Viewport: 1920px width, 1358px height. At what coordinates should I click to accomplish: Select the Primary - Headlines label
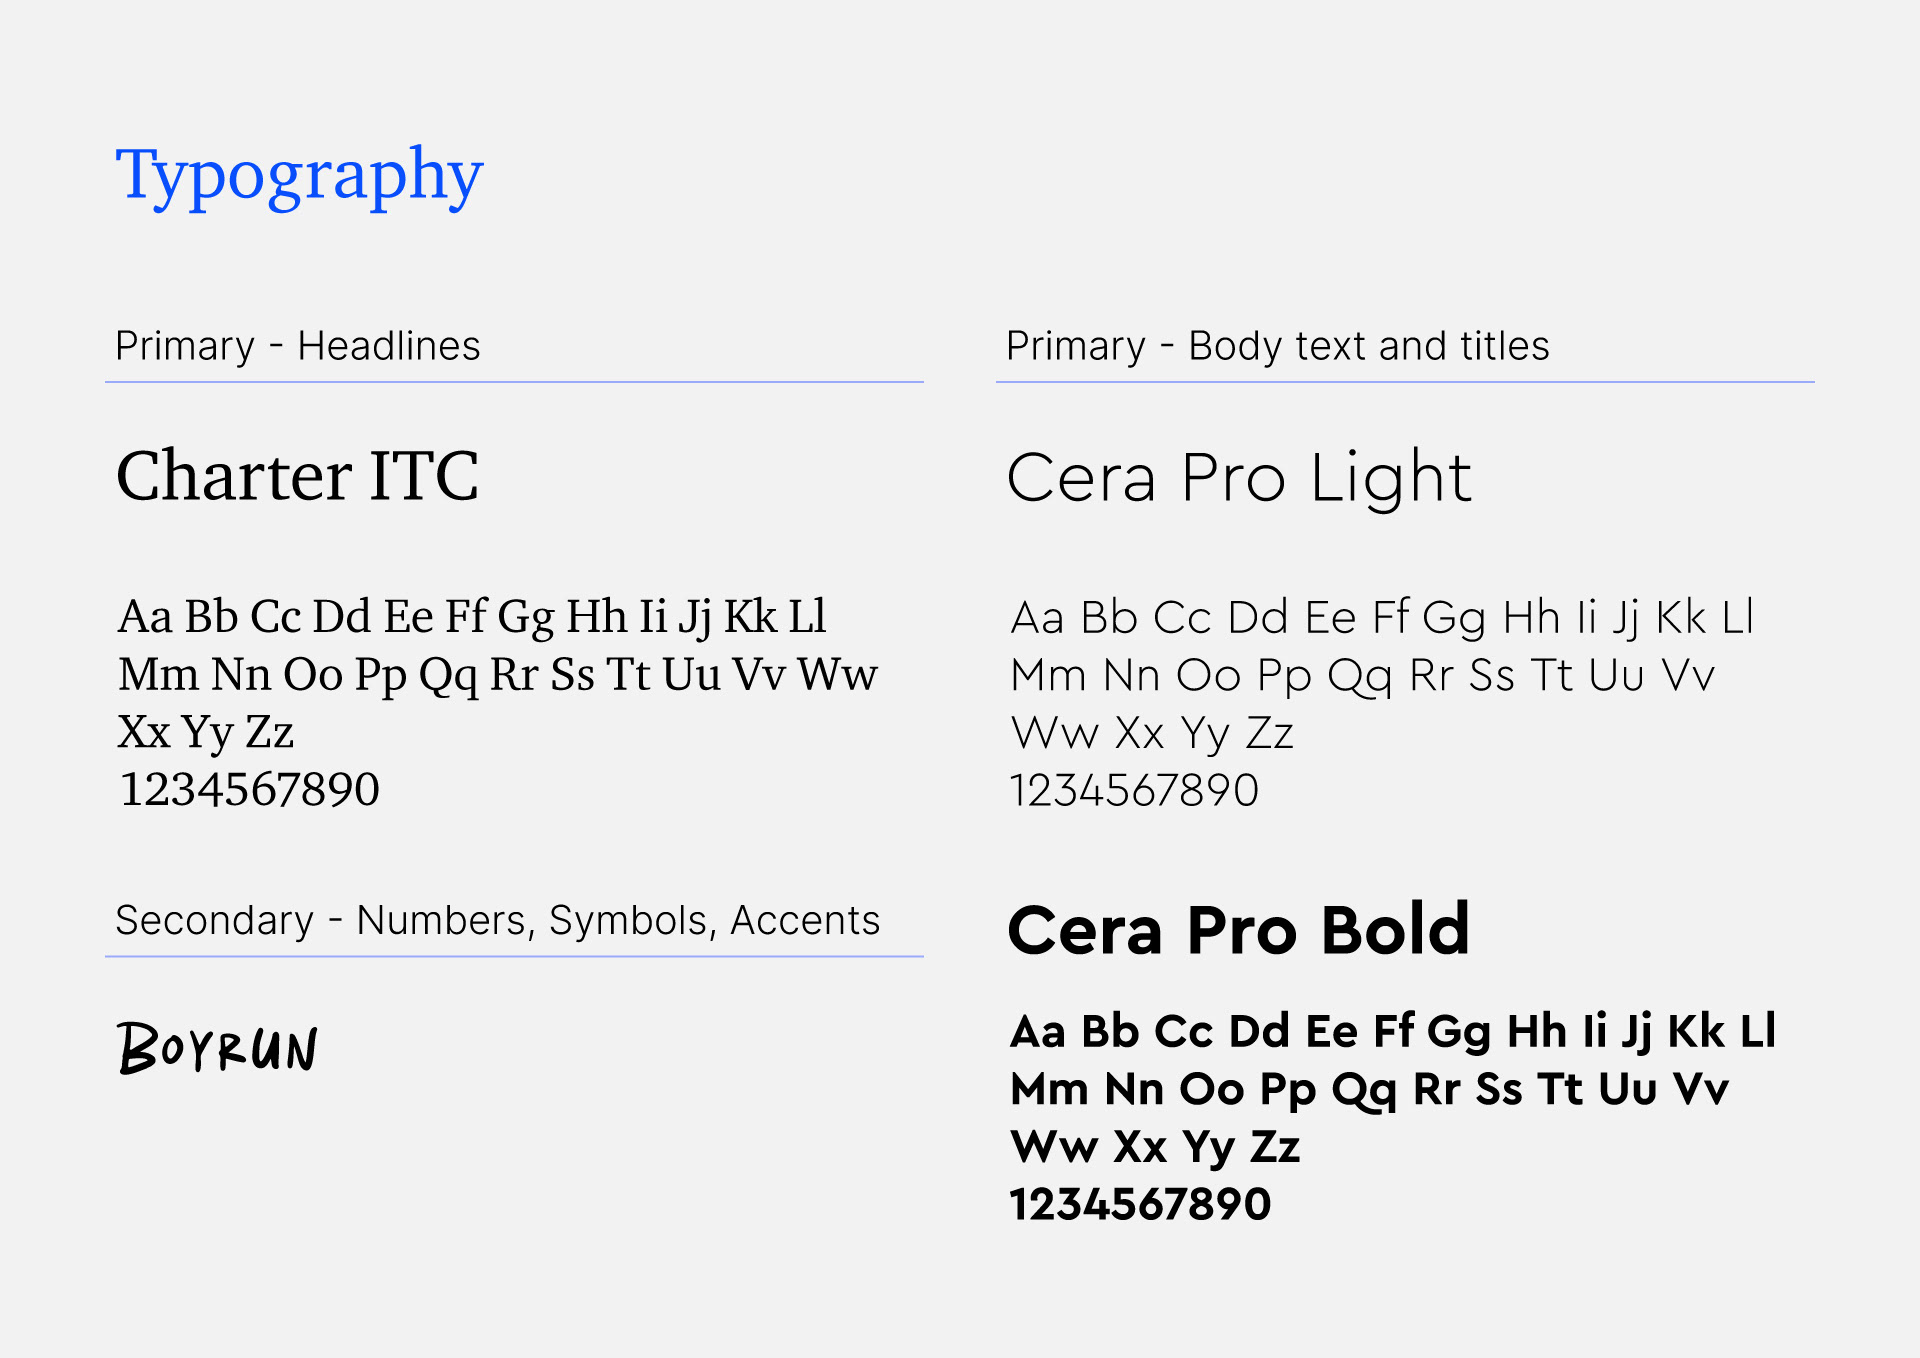(x=298, y=346)
